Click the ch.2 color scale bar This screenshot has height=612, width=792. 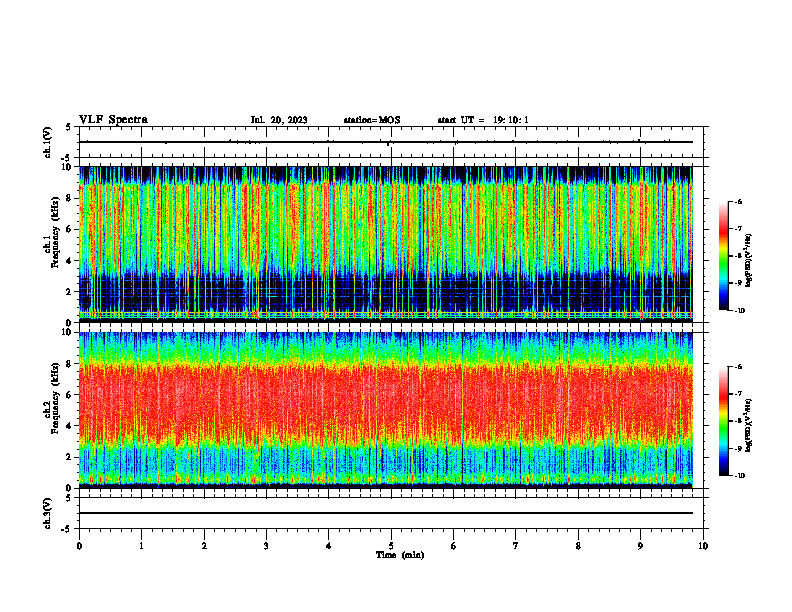(x=723, y=421)
